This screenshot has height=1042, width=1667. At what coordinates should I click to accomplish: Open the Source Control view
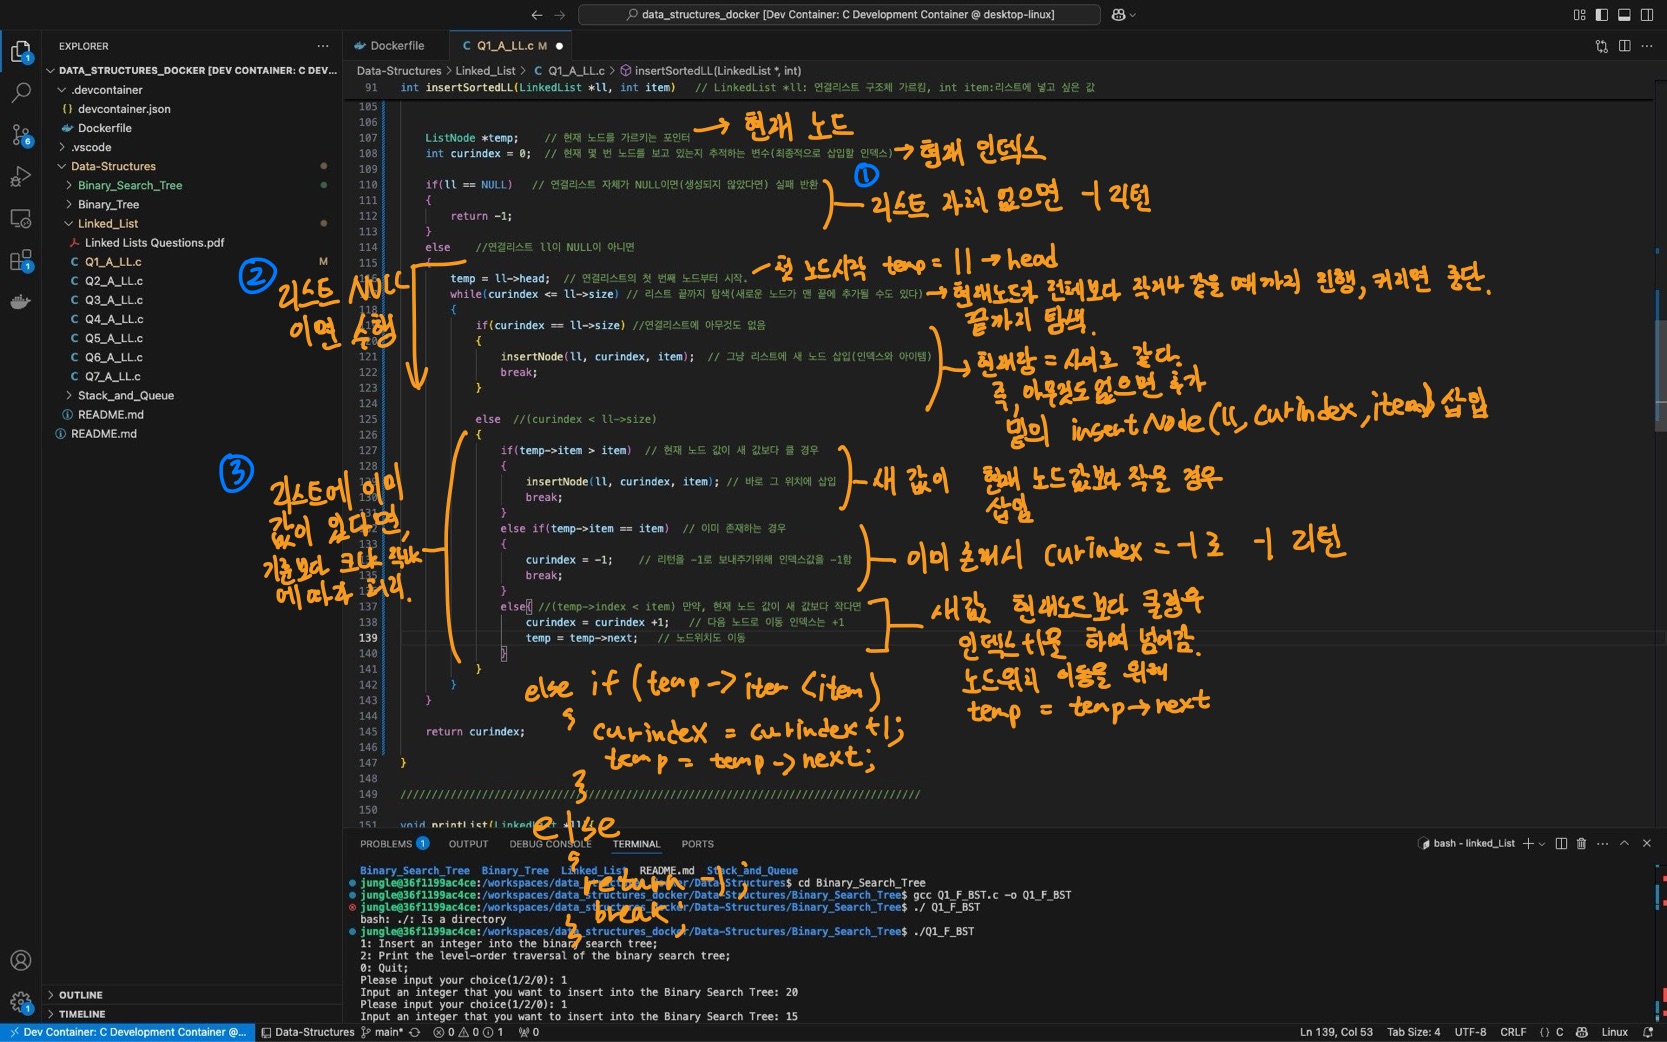point(20,135)
